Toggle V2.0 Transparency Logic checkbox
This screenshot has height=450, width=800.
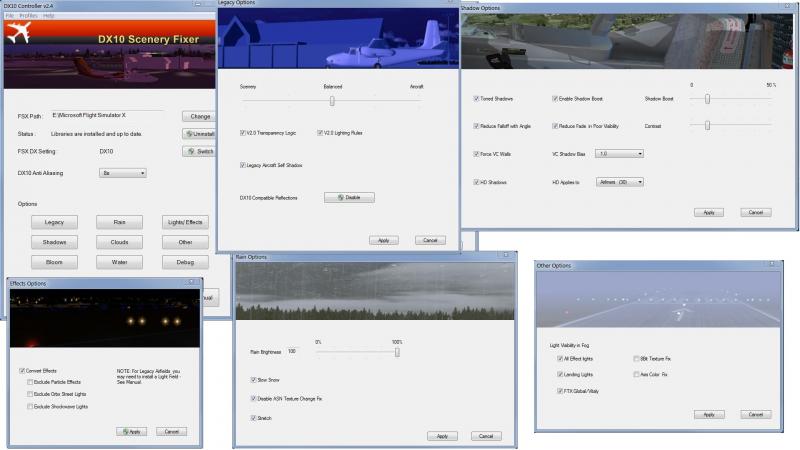click(x=243, y=133)
